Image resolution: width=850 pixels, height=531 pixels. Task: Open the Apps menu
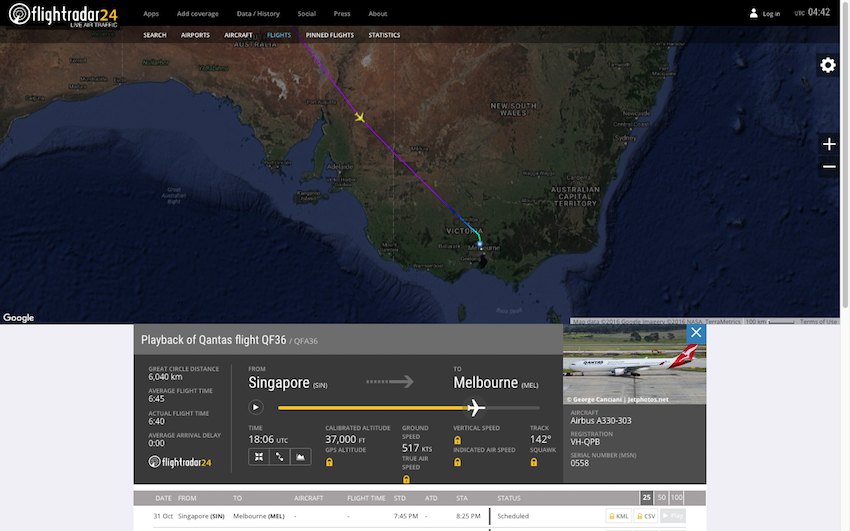(151, 14)
